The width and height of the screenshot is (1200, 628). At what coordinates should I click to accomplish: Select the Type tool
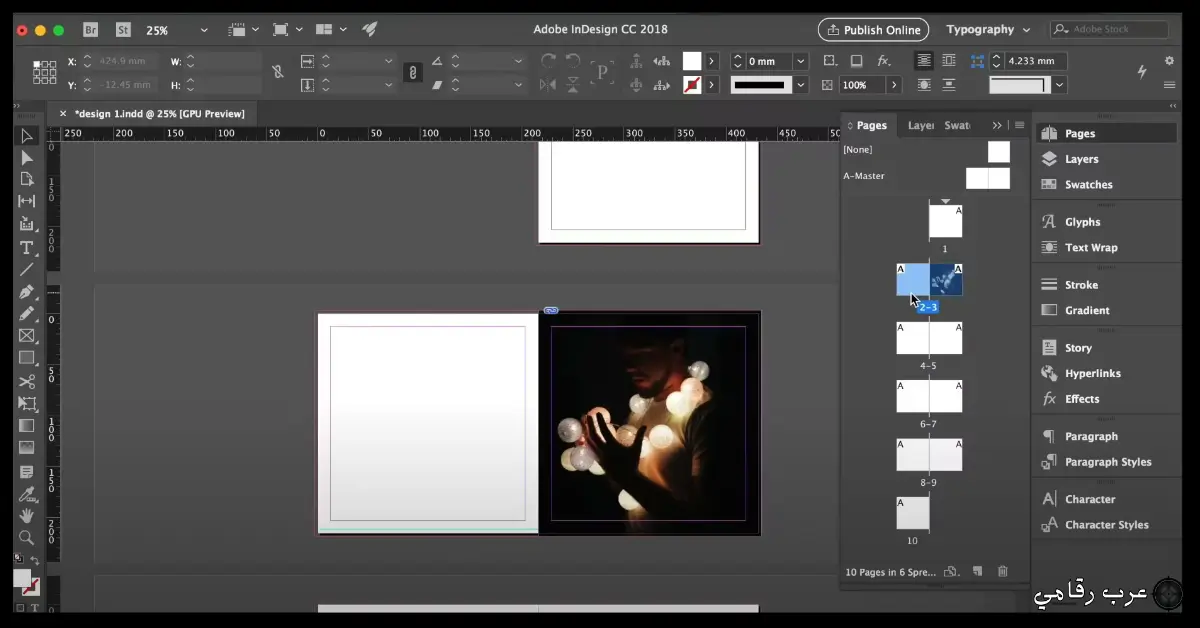tap(27, 247)
